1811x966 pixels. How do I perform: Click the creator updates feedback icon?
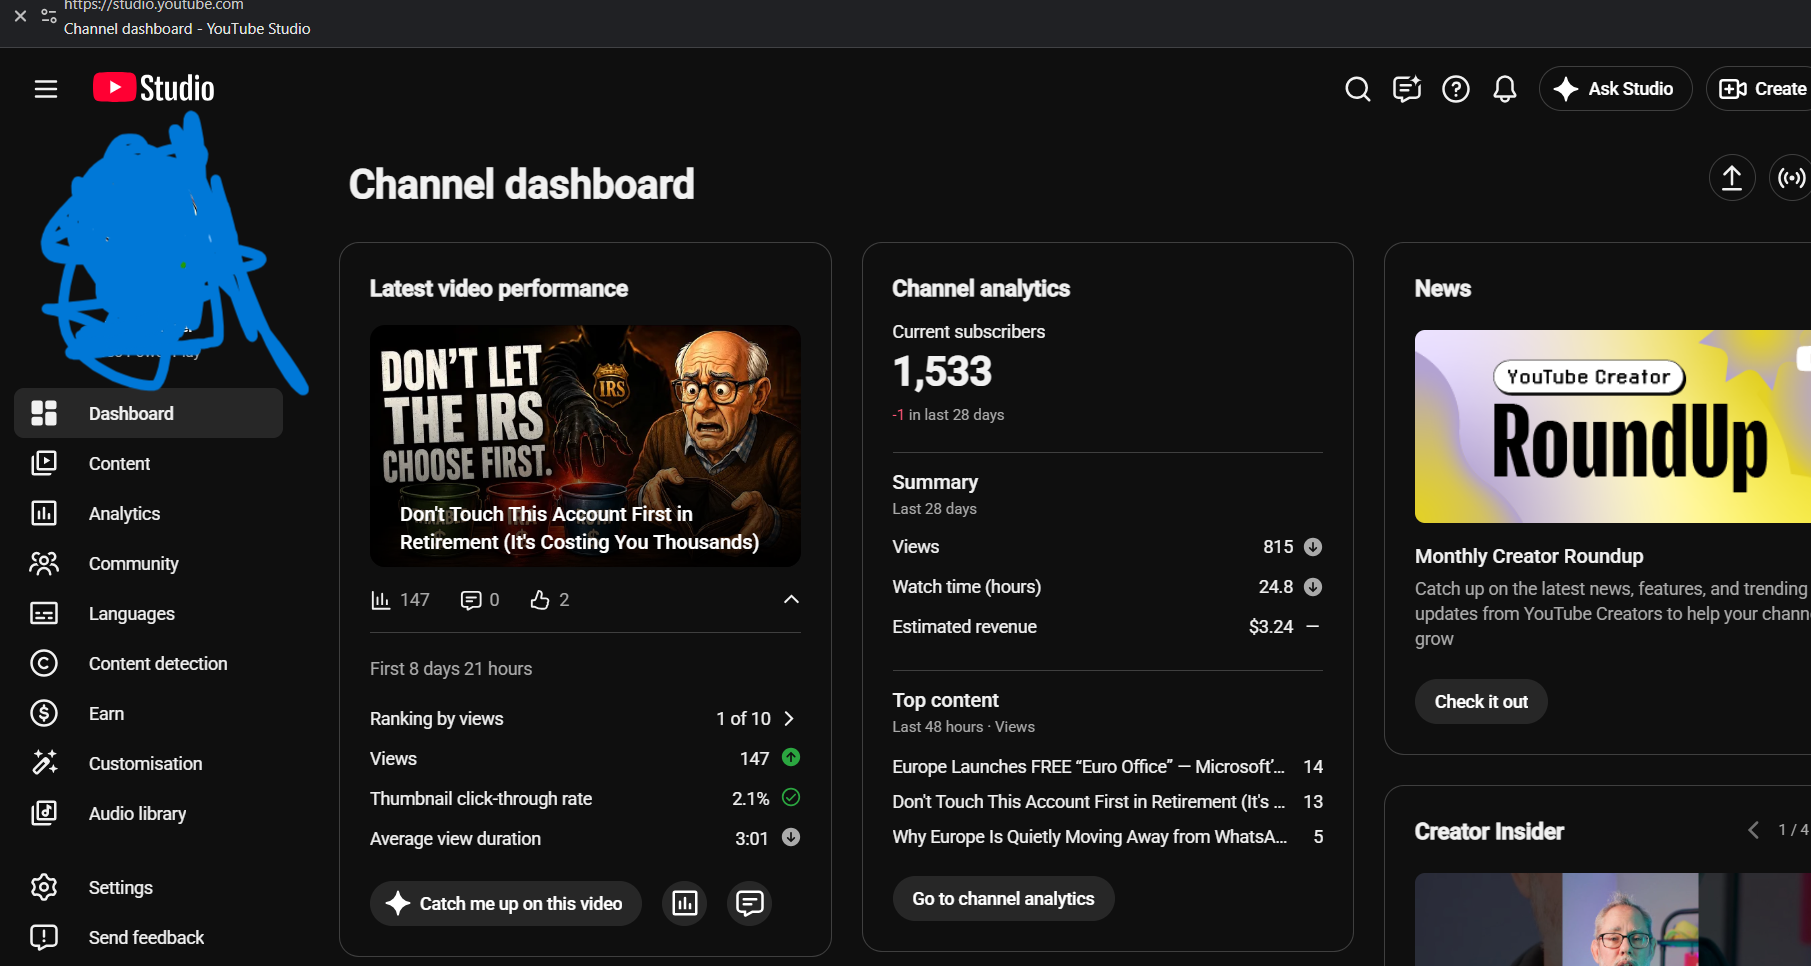click(1407, 89)
